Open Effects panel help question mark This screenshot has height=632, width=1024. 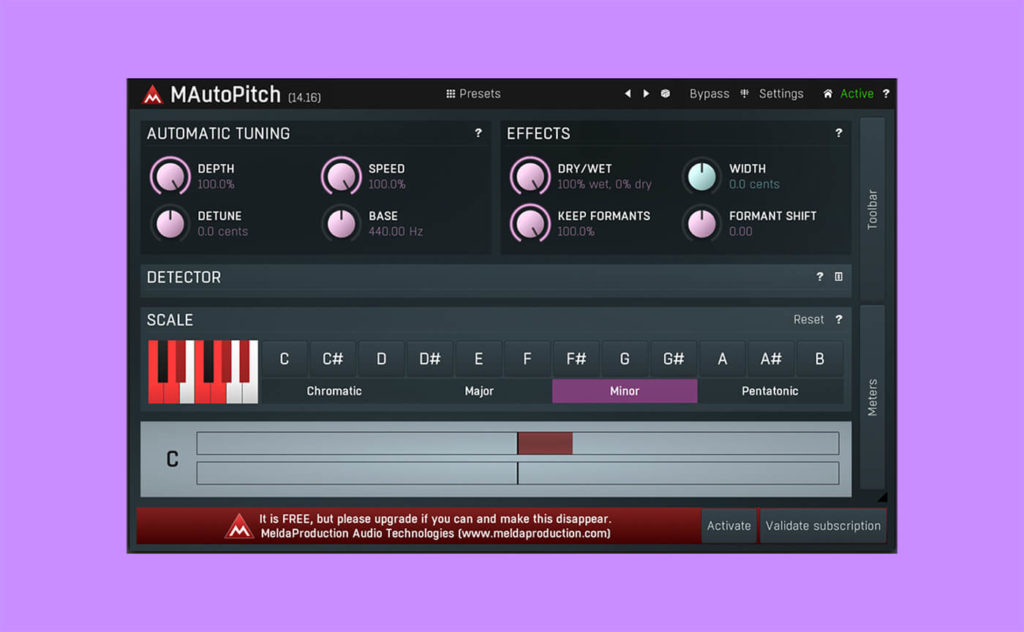[839, 133]
